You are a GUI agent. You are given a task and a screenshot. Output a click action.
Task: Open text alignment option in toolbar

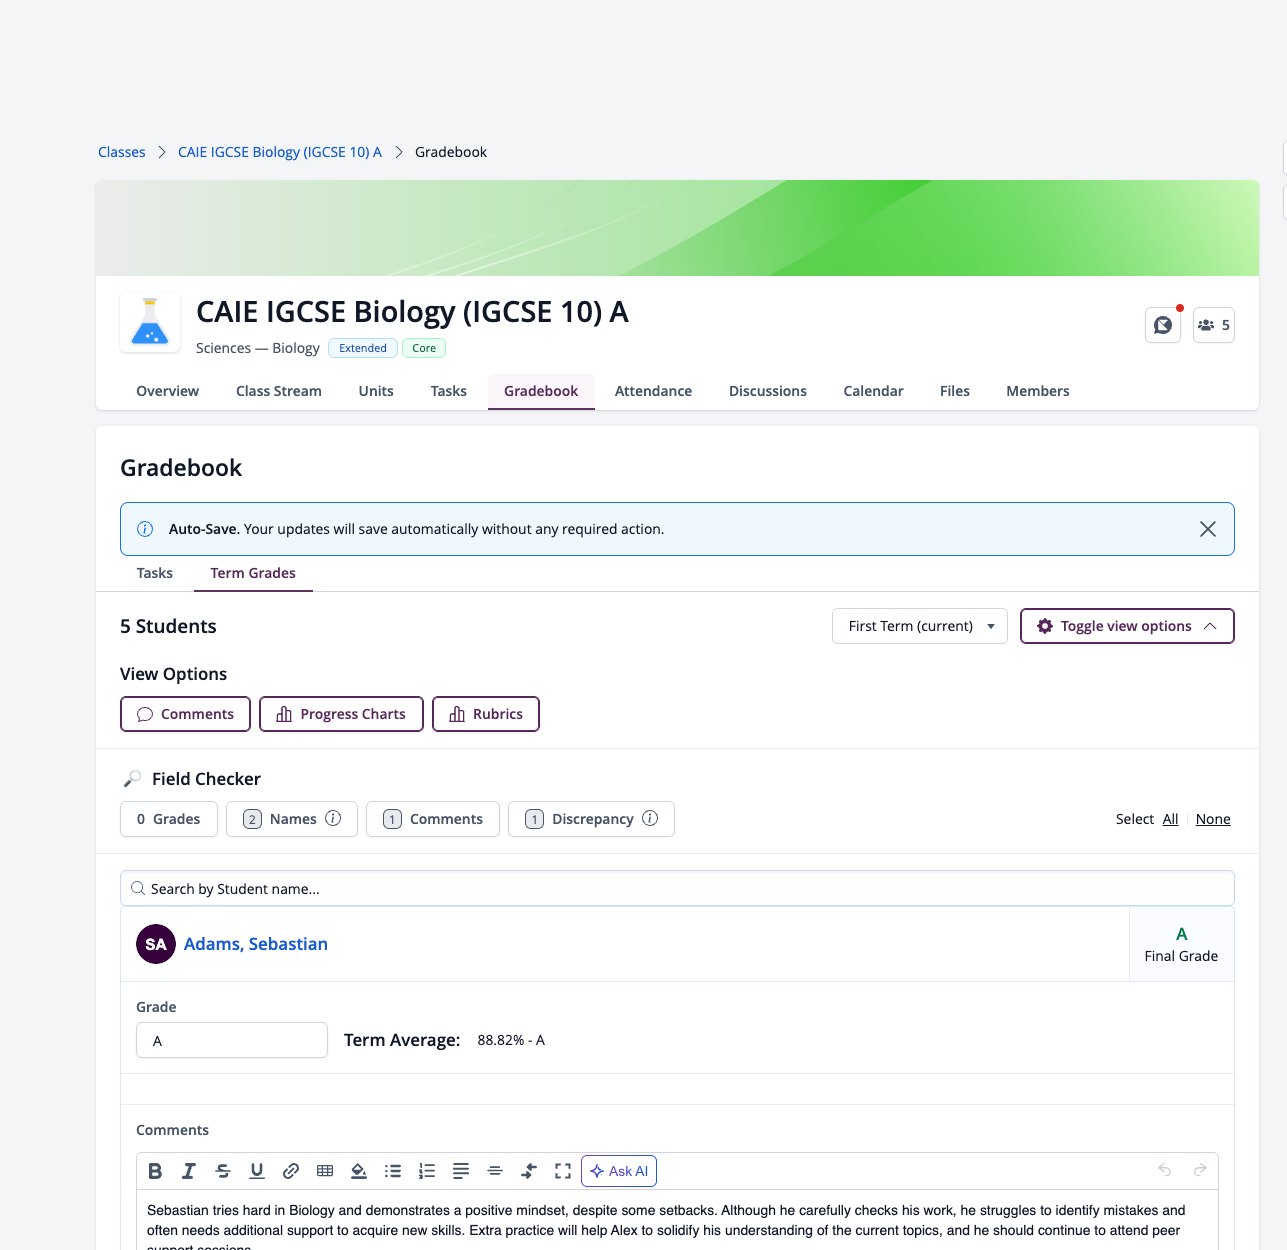[461, 1171]
